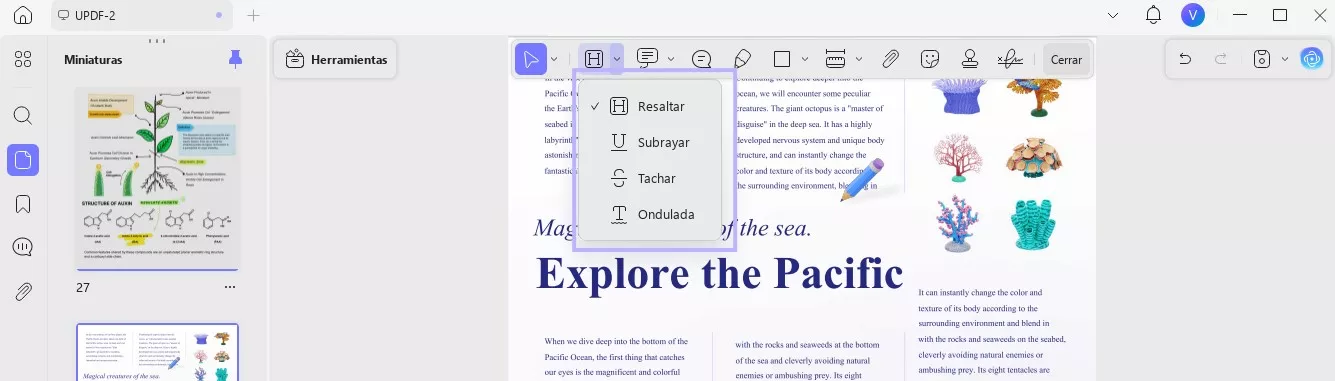Choose the sticker tool icon
This screenshot has height=381, width=1335.
click(930, 59)
